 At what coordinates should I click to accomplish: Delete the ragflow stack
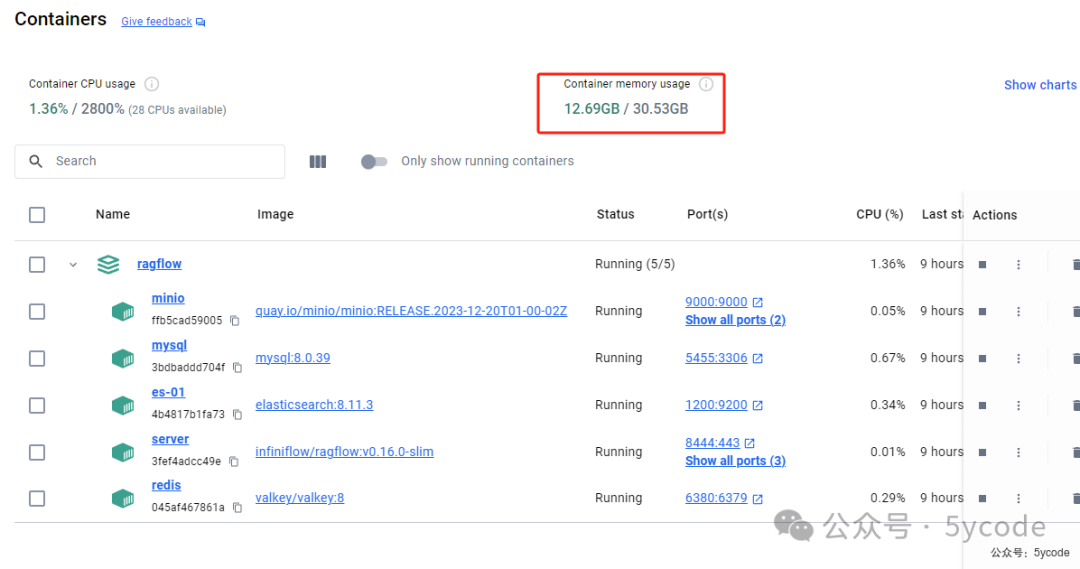[1075, 264]
